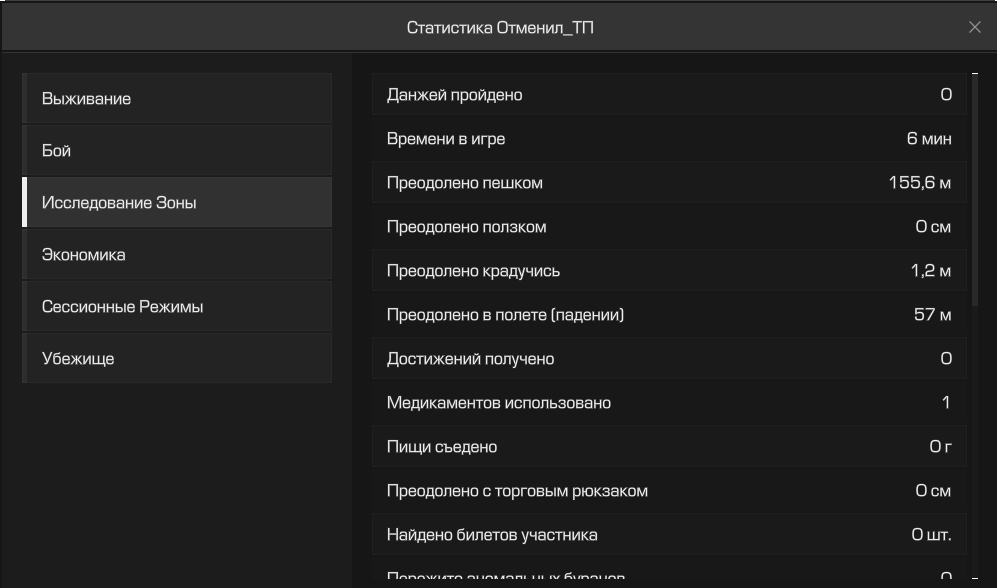Click the 6 мин value
Viewport: 997px width, 588px height.
click(x=929, y=139)
